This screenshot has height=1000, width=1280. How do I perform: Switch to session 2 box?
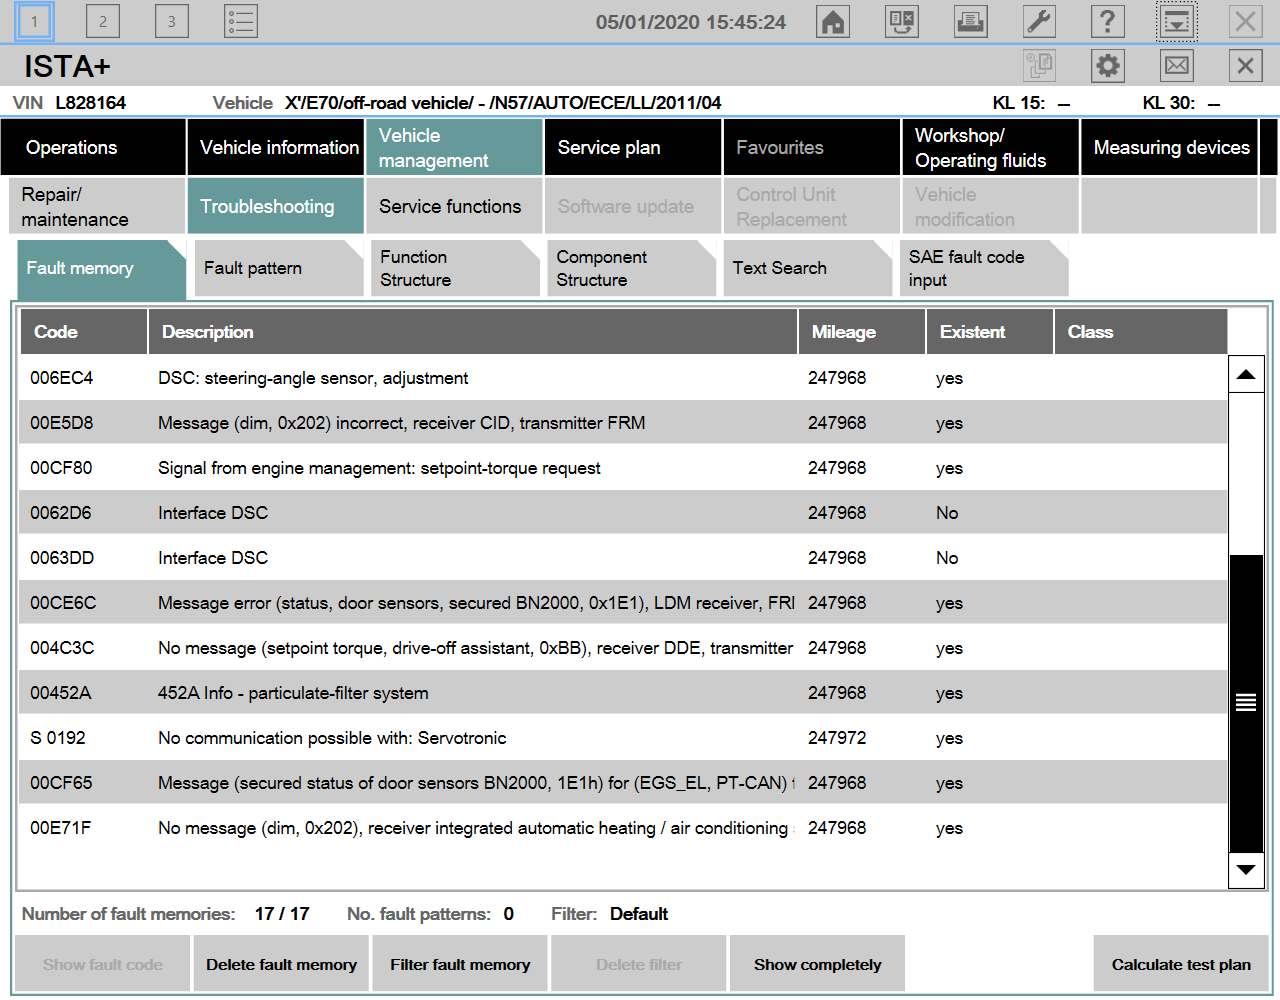click(102, 22)
